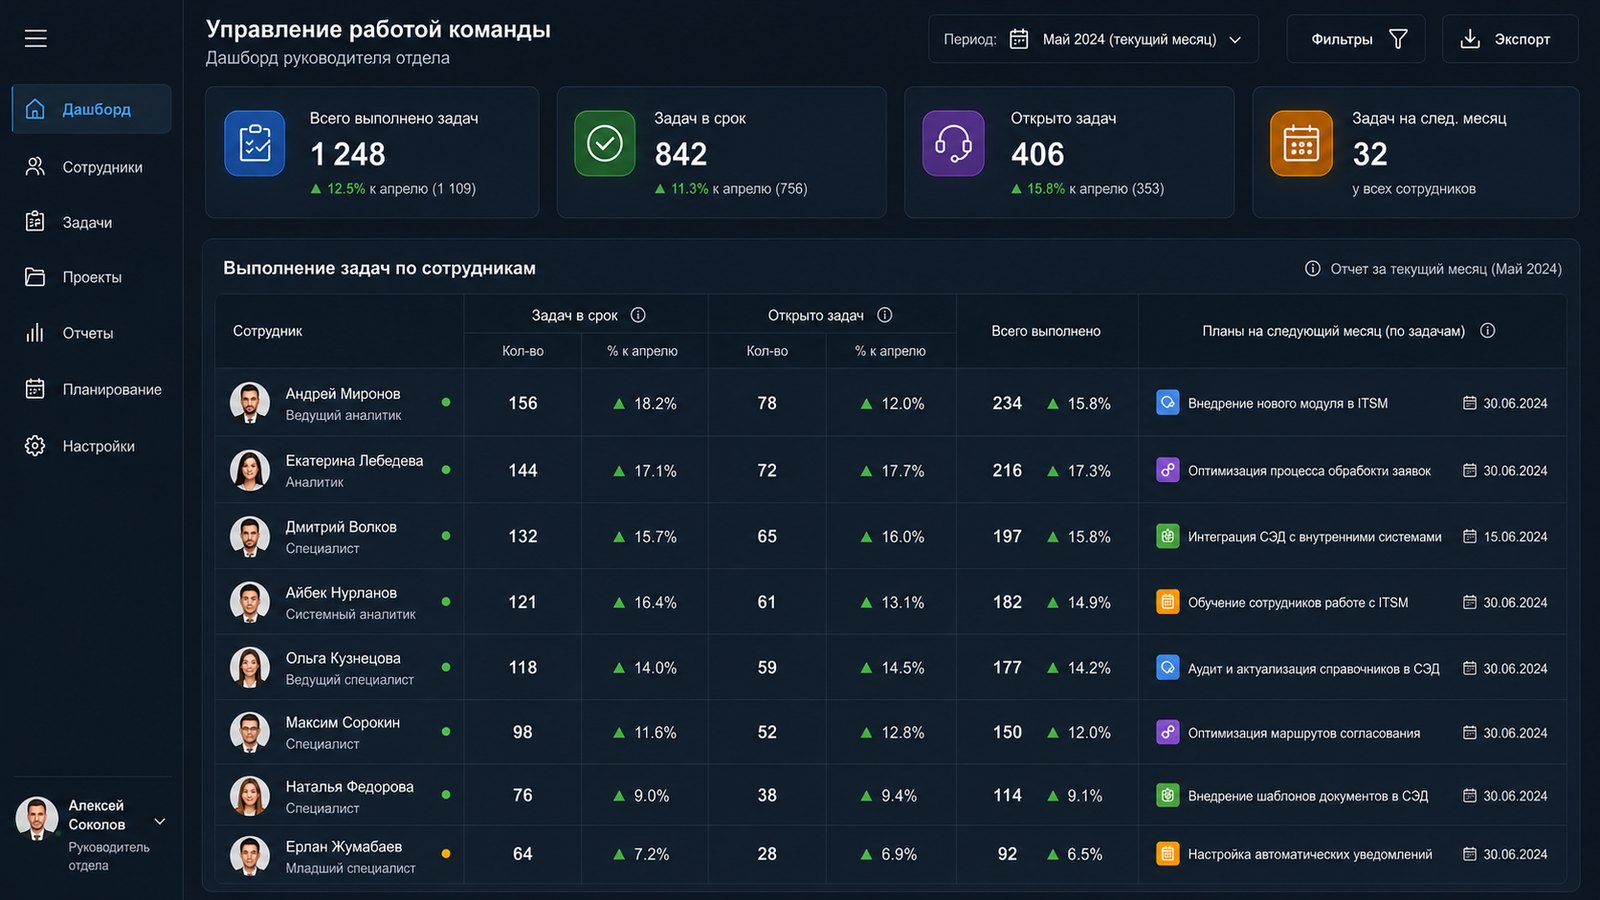Click green icon for Интеграция СЭД с внутренними системами
This screenshot has width=1600, height=900.
[1168, 536]
